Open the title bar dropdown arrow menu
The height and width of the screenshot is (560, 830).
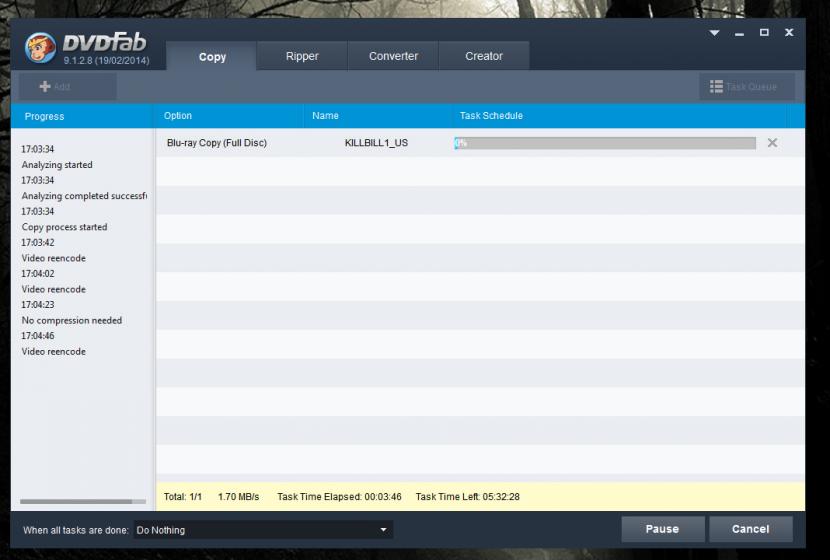[x=714, y=33]
